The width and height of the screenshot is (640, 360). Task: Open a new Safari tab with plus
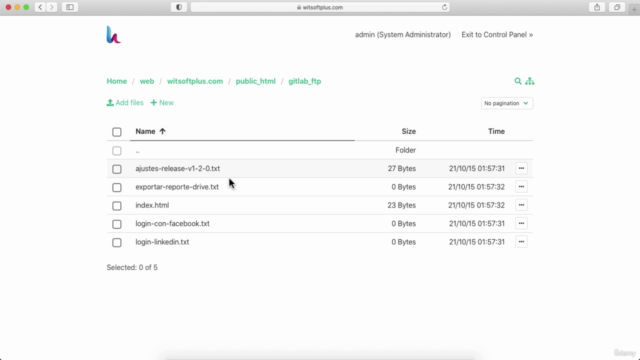pyautogui.click(x=634, y=9)
